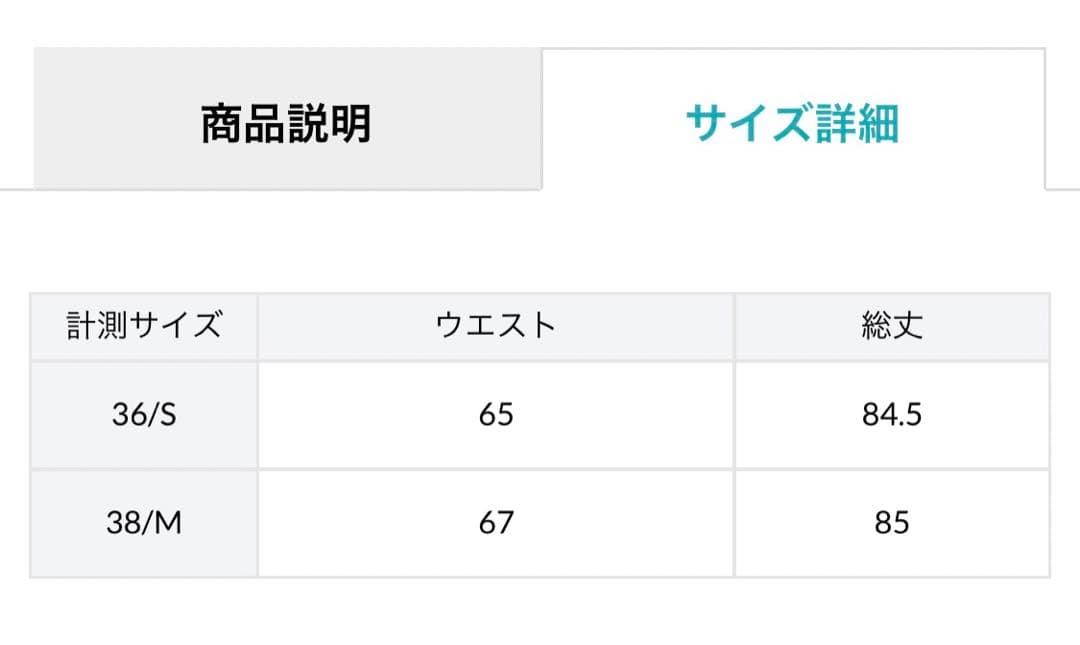Click the 計測サイズ text in first column
Screen dimensions: 1080x645
click(144, 327)
